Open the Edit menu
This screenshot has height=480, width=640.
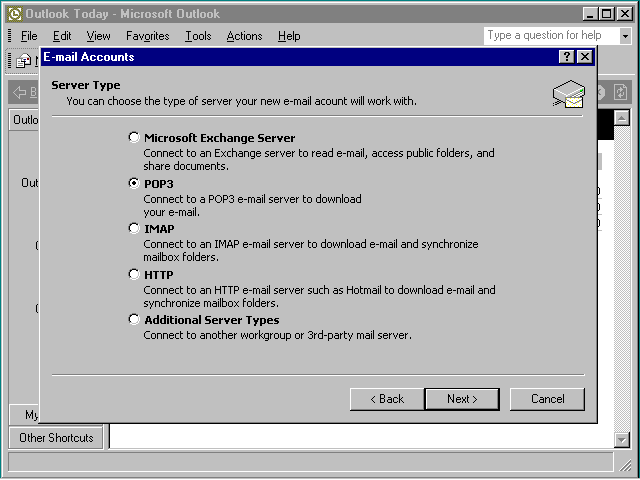[62, 36]
